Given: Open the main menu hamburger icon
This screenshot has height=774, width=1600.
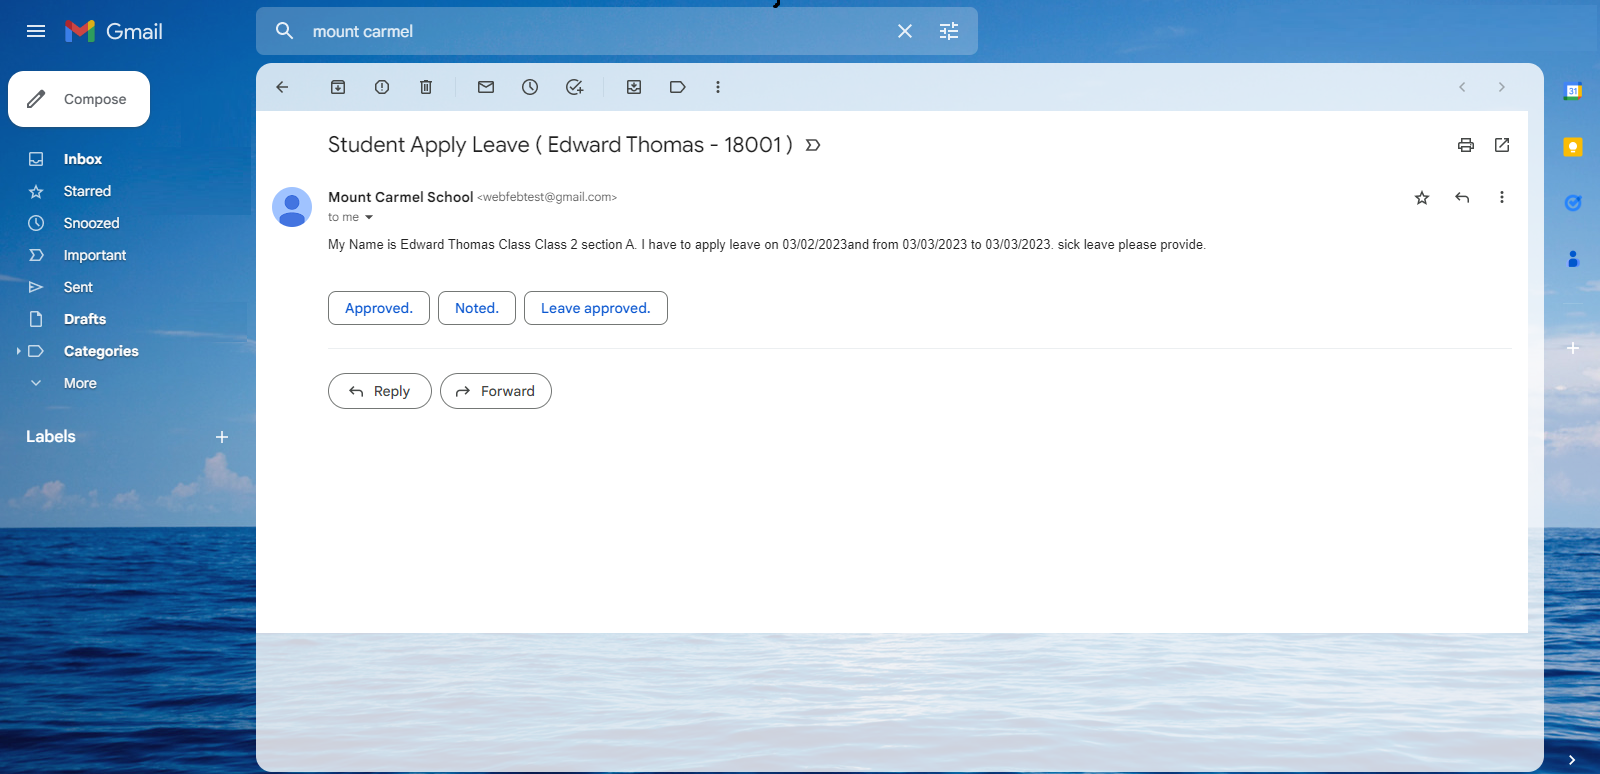Looking at the screenshot, I should click(x=36, y=31).
